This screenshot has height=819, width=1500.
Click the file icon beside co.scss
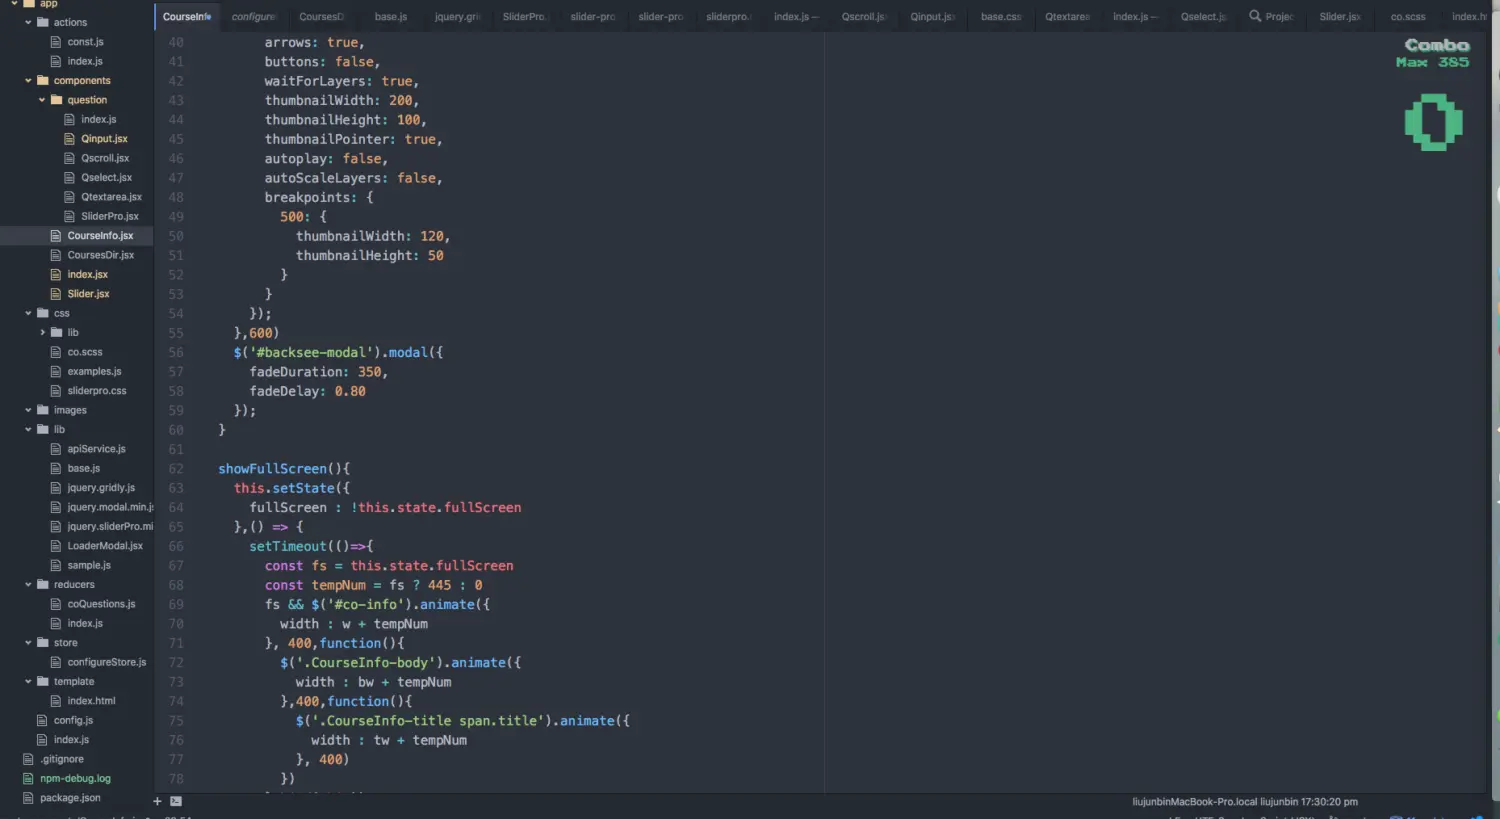click(x=57, y=352)
